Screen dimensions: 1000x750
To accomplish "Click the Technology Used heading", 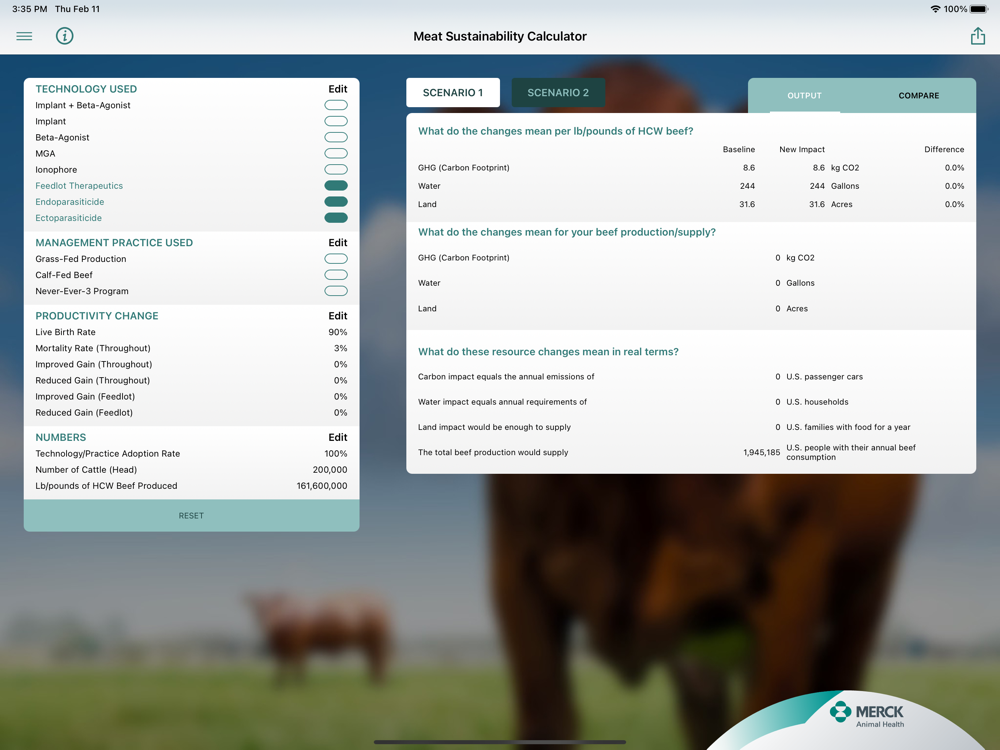I will pos(86,89).
